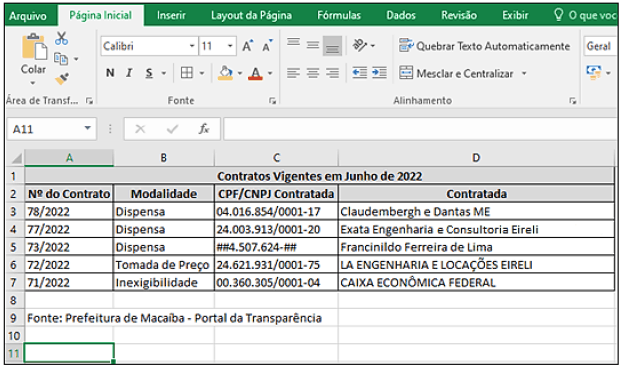
Task: Switch to Página Inicial tab
Action: coord(100,16)
